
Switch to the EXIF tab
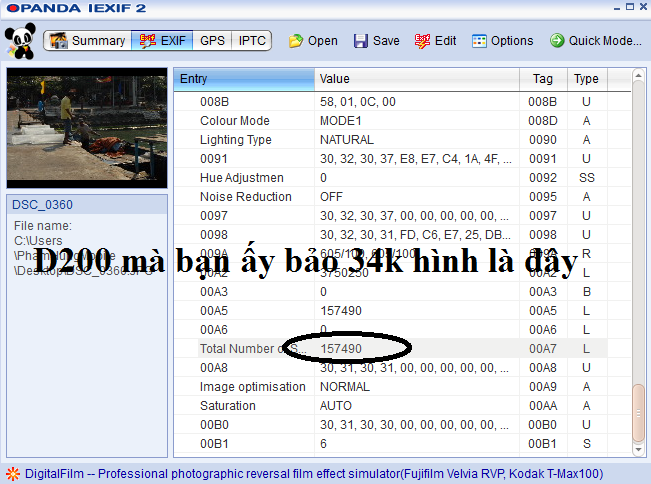pos(162,41)
